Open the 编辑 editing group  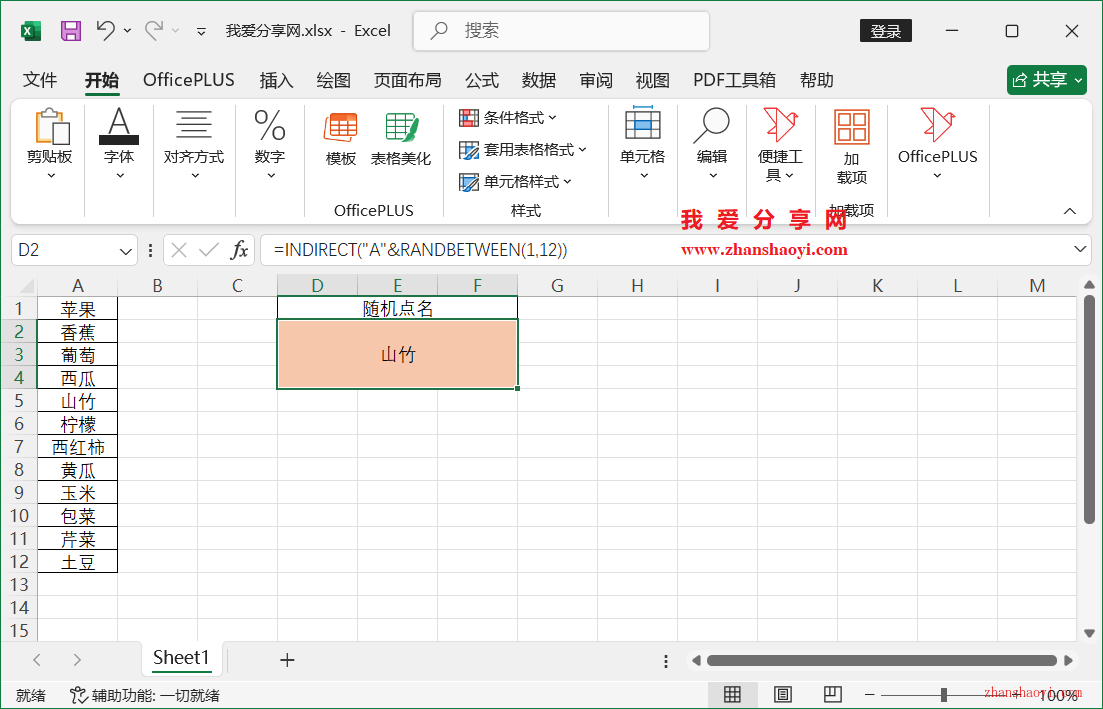pos(712,144)
